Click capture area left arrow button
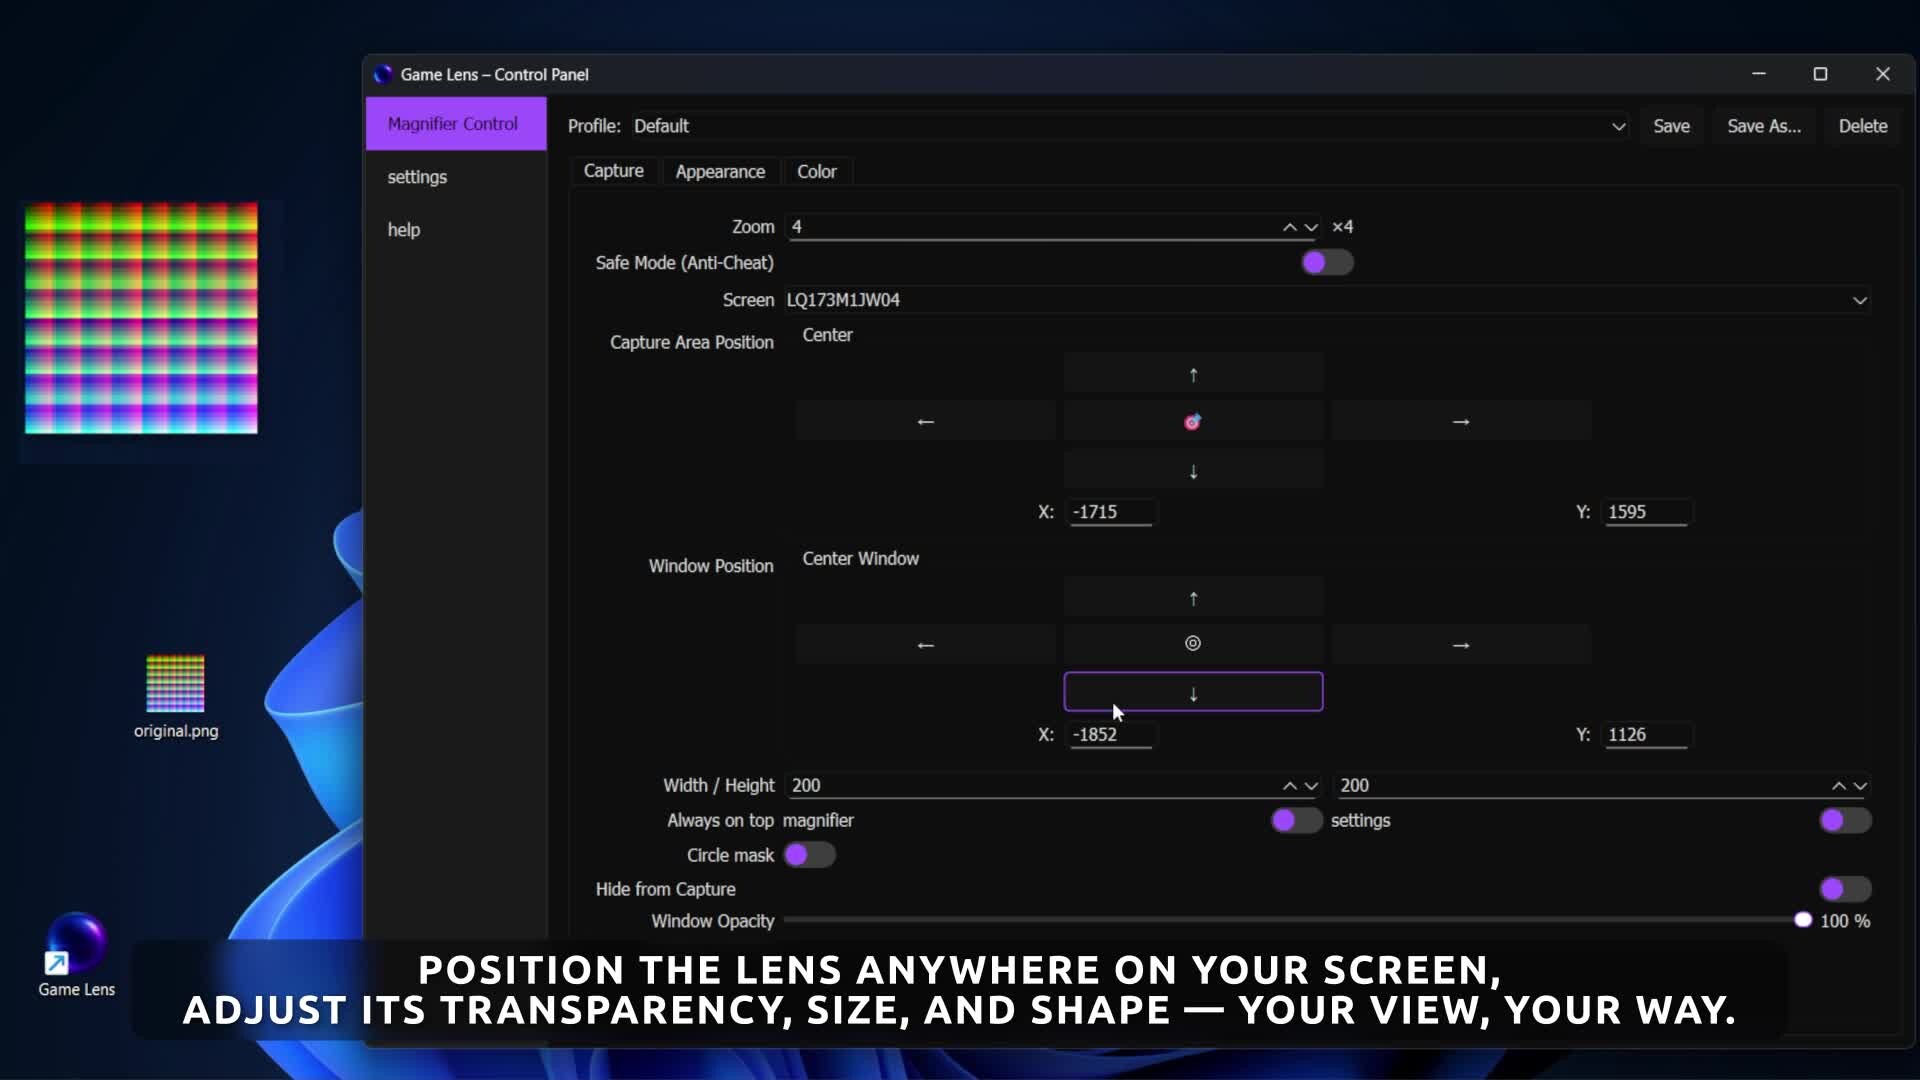This screenshot has width=1920, height=1080. [925, 422]
